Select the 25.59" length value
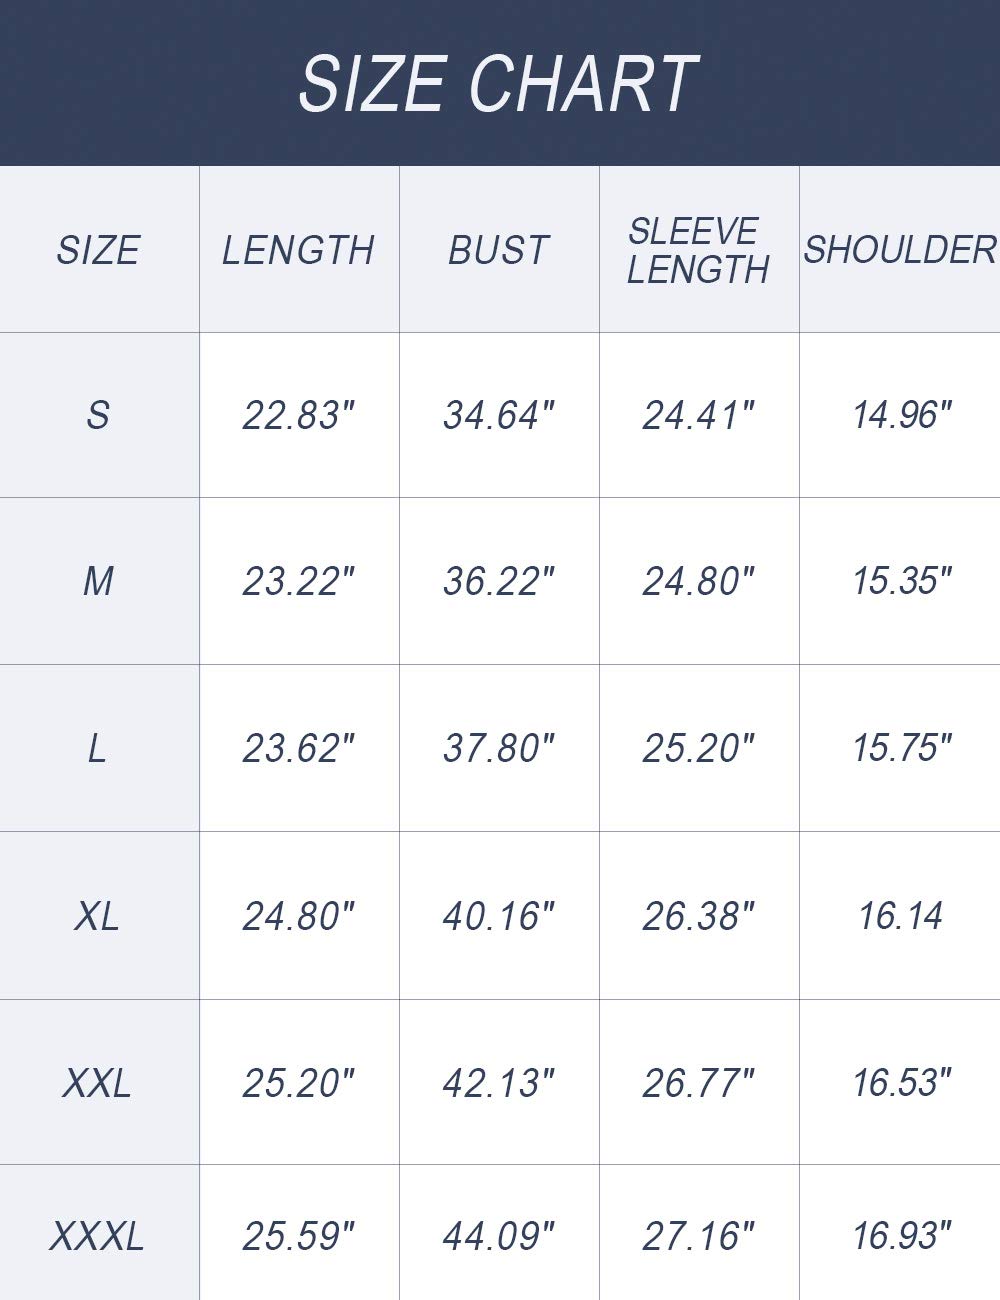1000x1300 pixels. coord(298,1237)
